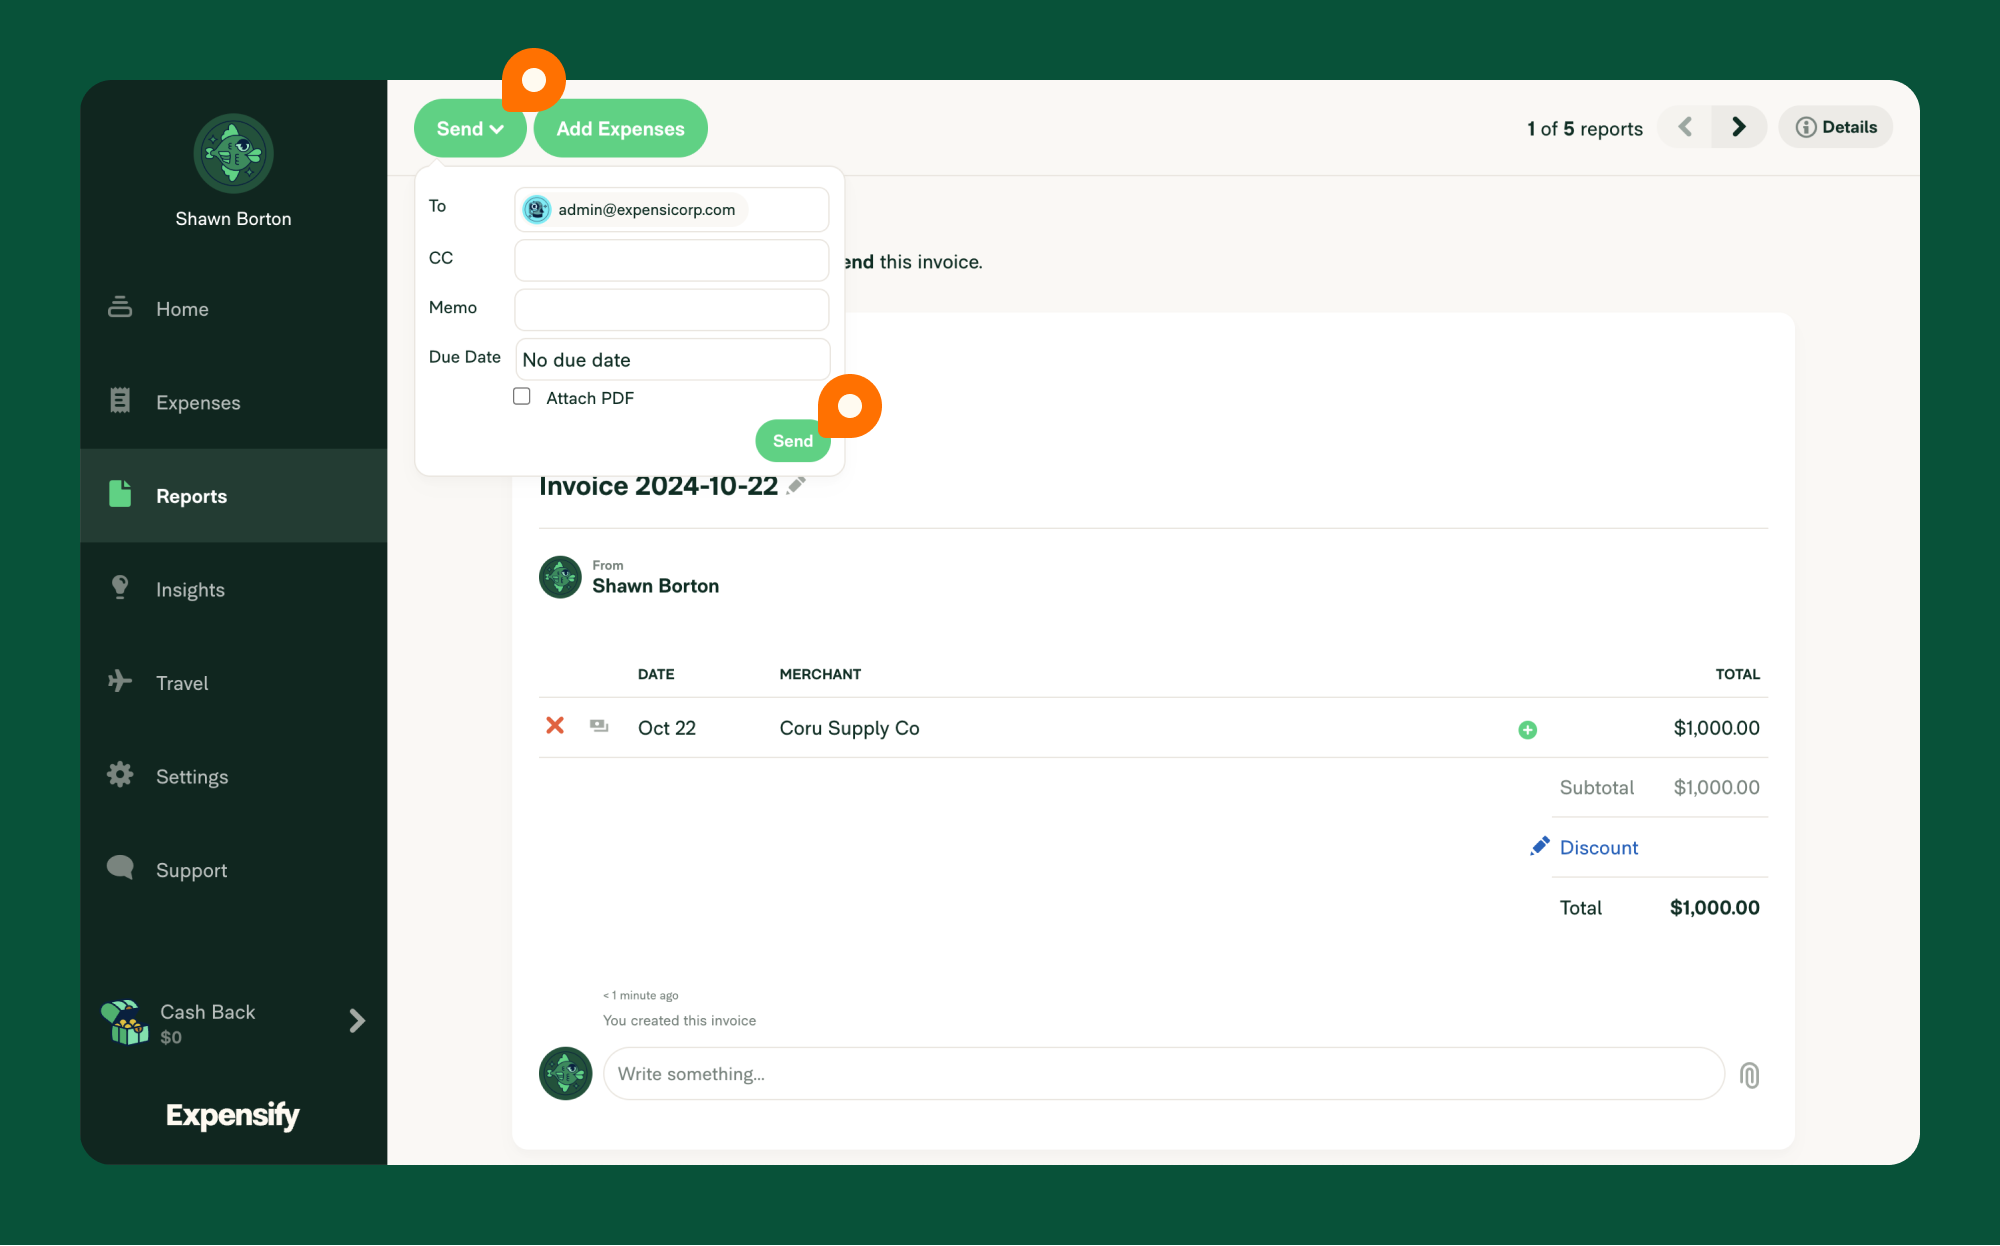Enable the green plus icon on Coru Supply Co row
The height and width of the screenshot is (1246, 2000).
(x=1528, y=729)
